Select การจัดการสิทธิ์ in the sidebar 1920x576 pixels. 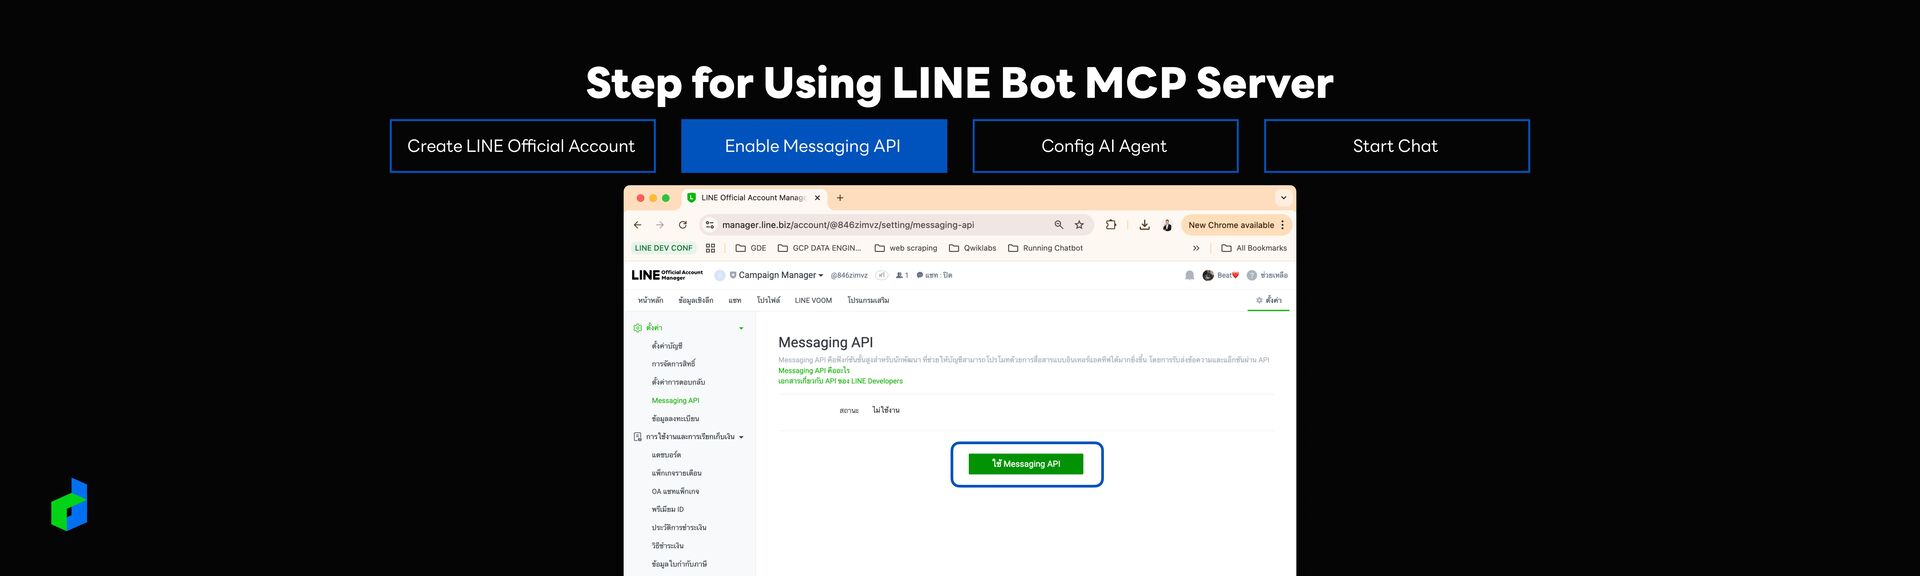click(x=673, y=364)
